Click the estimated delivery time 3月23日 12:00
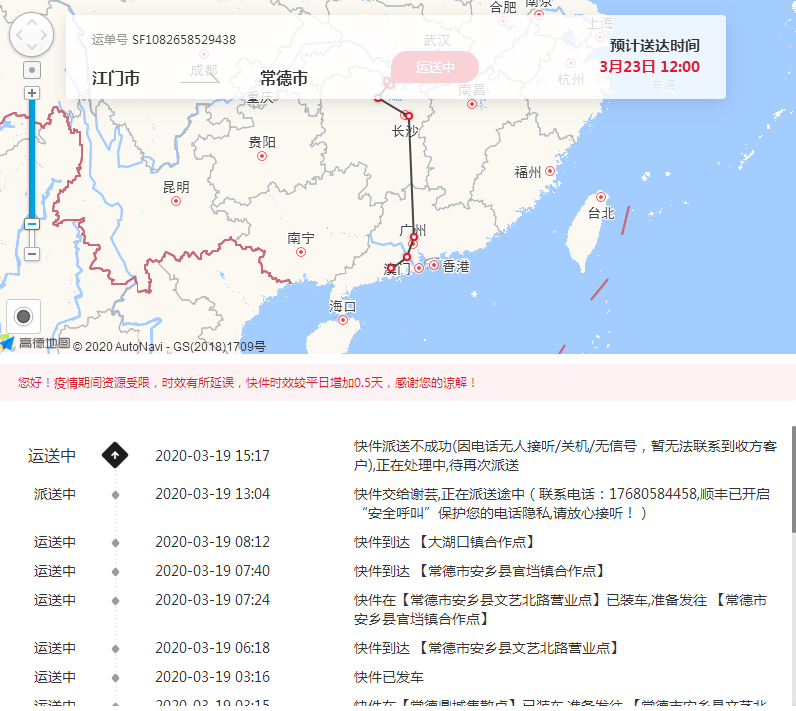796x711 pixels. click(x=649, y=66)
